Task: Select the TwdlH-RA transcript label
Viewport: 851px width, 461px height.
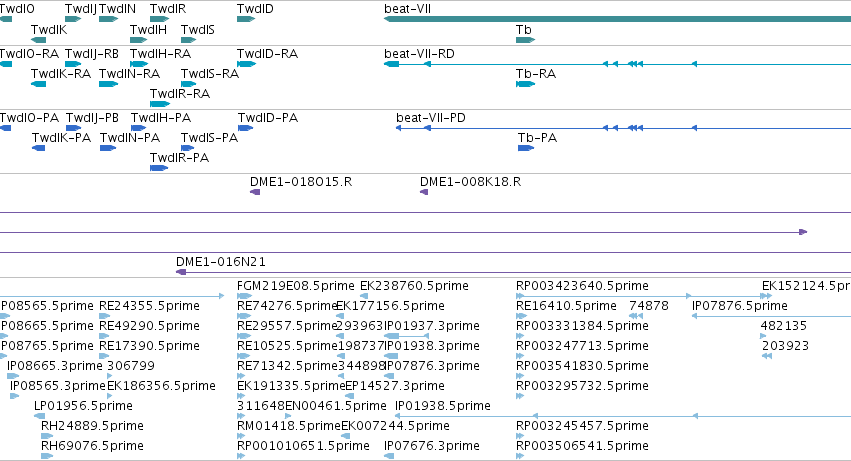Action: point(161,54)
